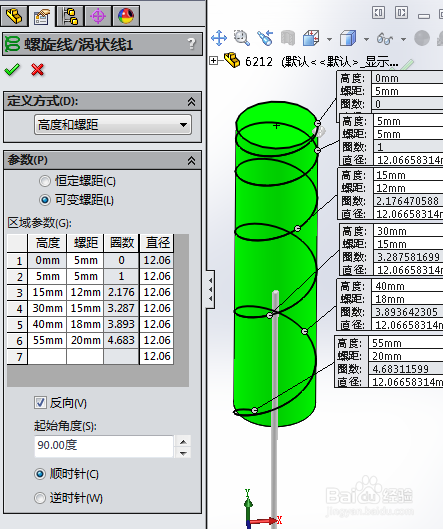Tile right window pane button
The height and width of the screenshot is (529, 443).
click(x=401, y=13)
